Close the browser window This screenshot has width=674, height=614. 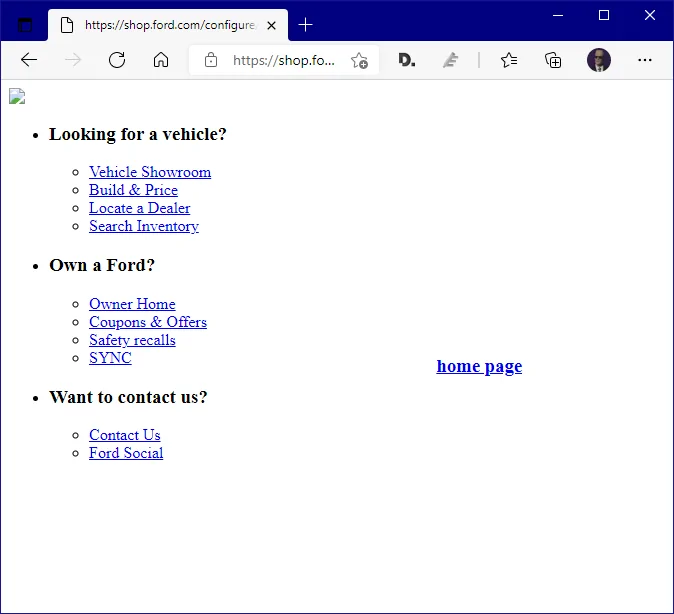click(x=650, y=15)
